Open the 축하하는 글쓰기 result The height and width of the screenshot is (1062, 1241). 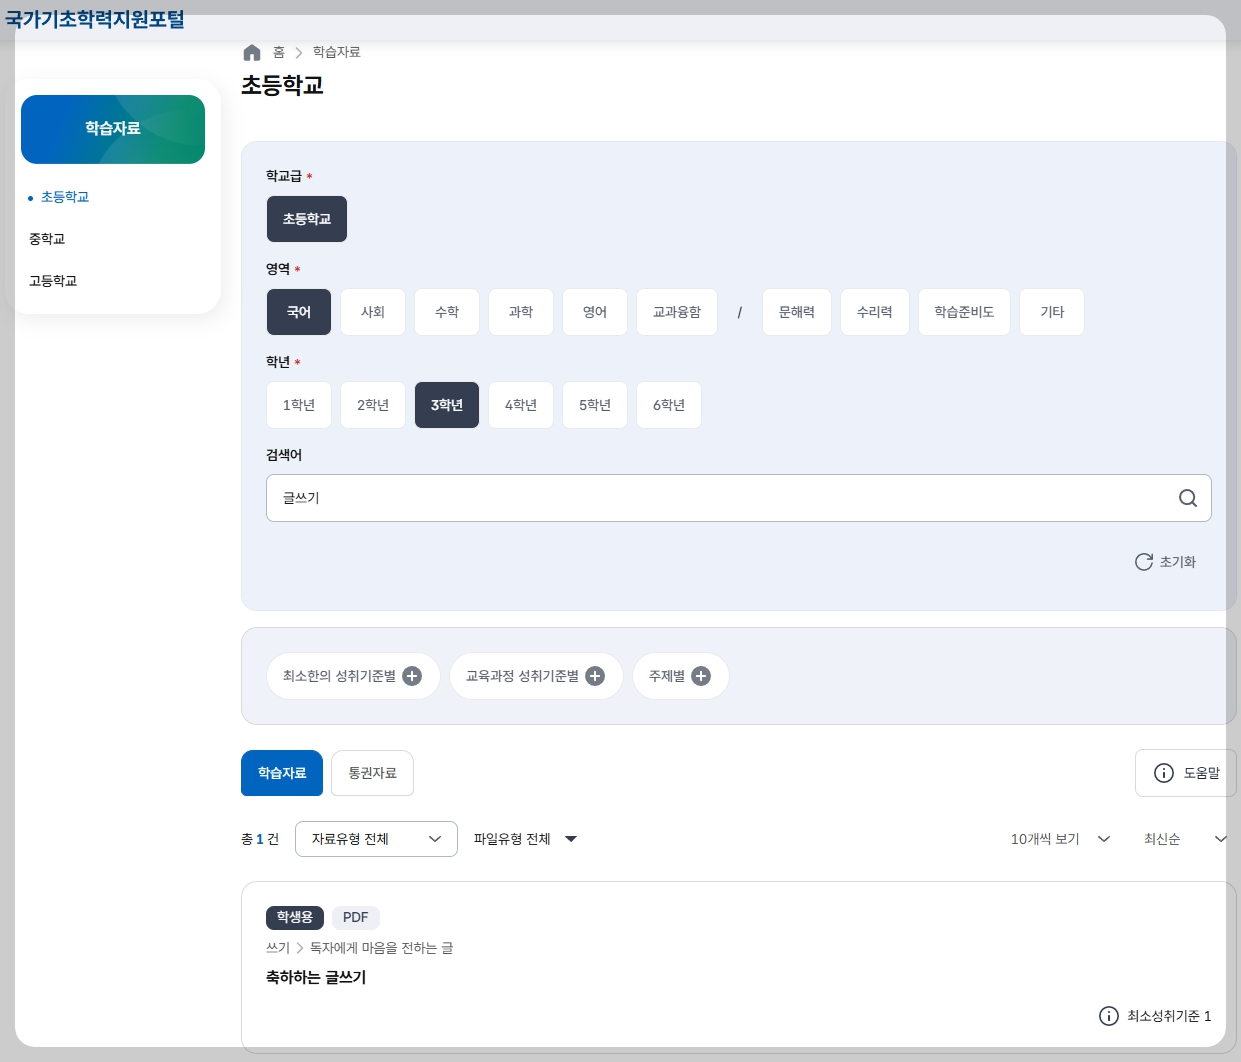tap(316, 977)
